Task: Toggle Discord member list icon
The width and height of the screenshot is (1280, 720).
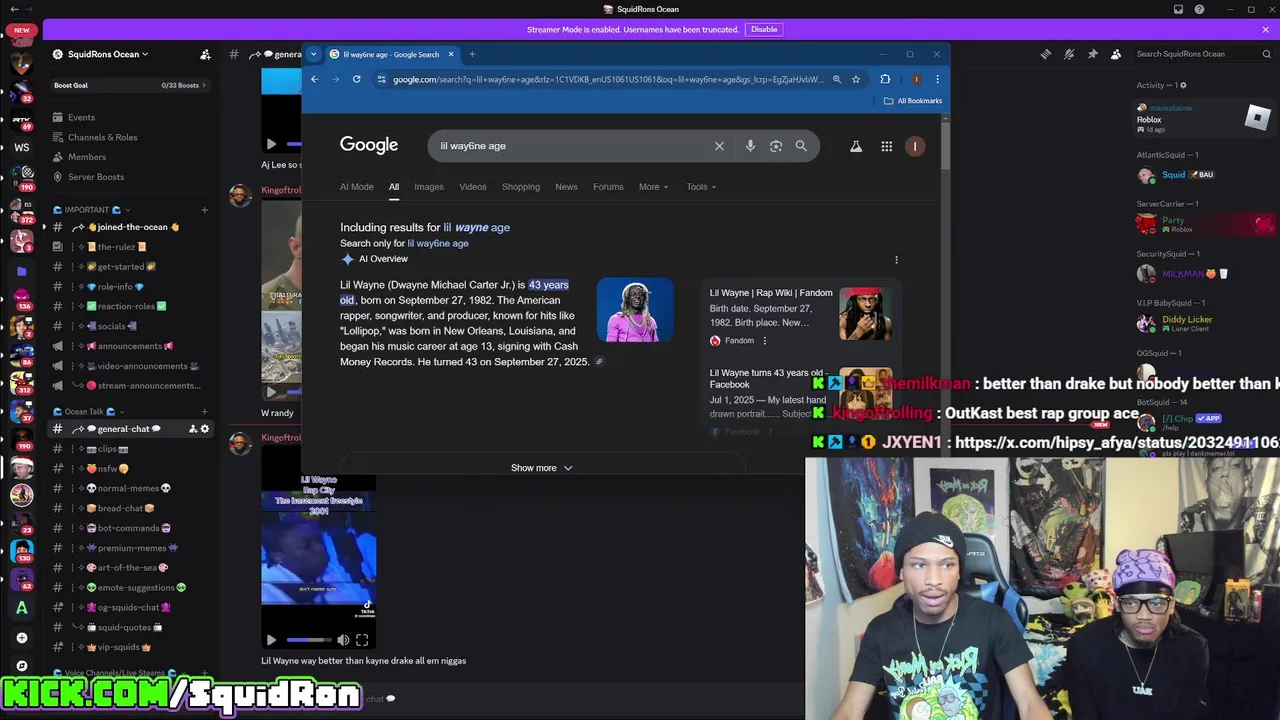Action: click(1116, 54)
